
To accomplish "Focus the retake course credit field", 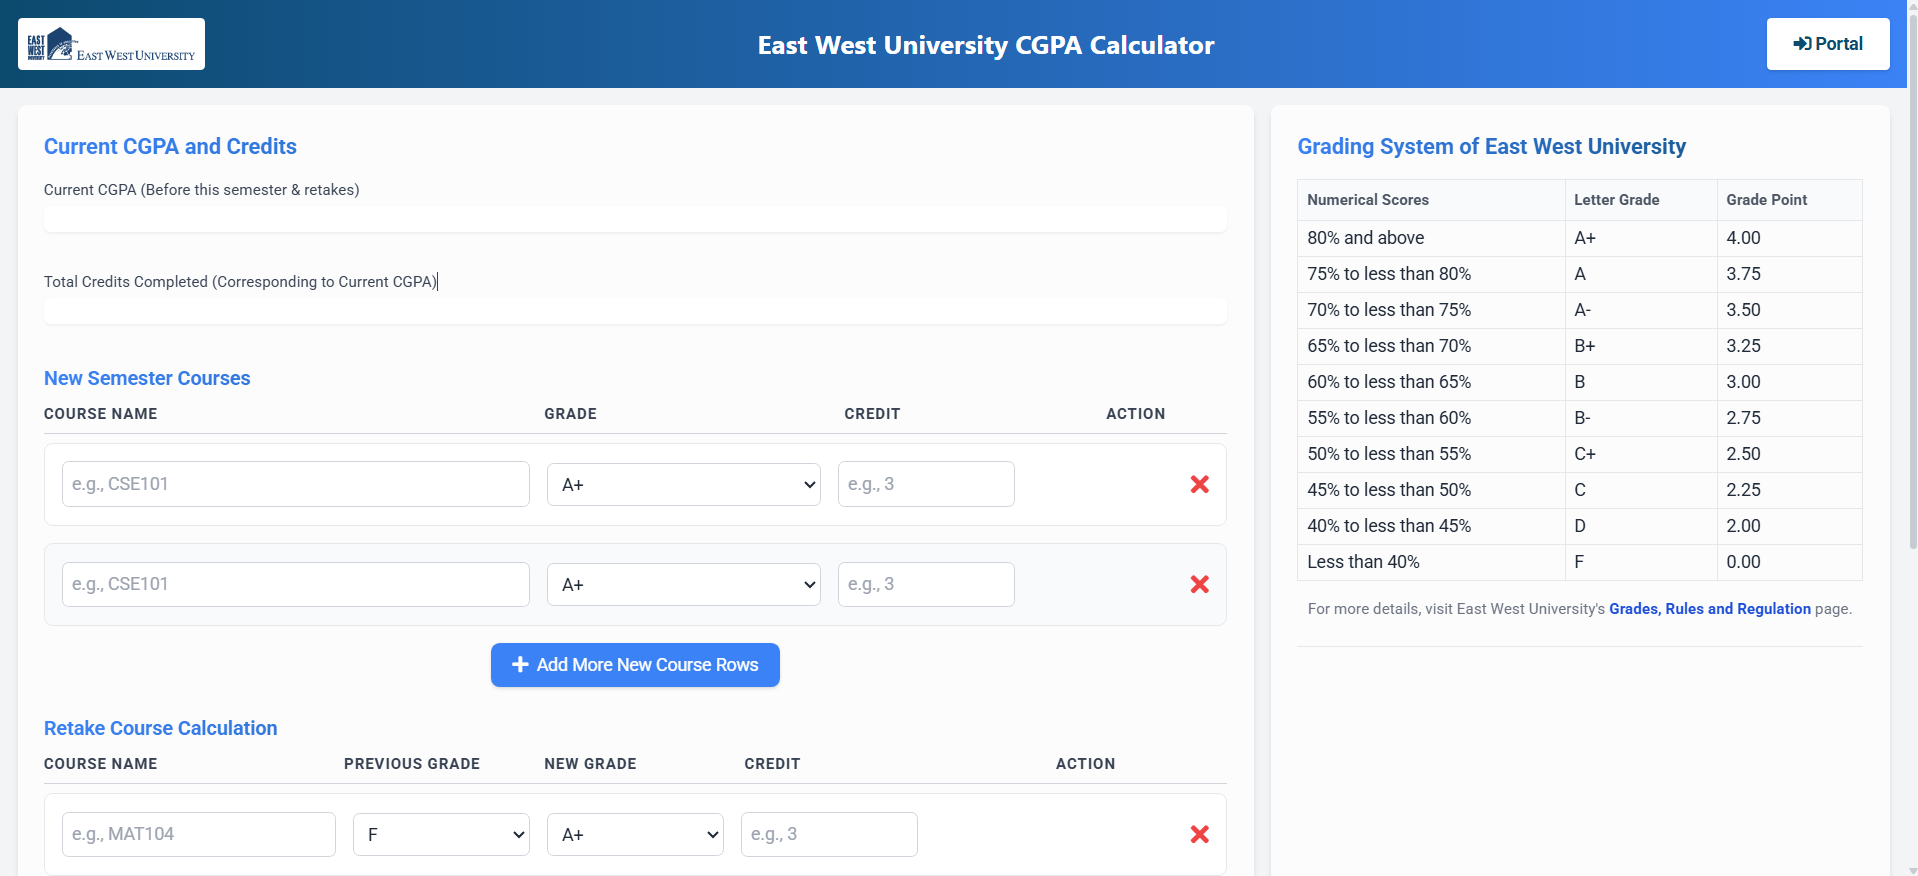I will [x=828, y=834].
